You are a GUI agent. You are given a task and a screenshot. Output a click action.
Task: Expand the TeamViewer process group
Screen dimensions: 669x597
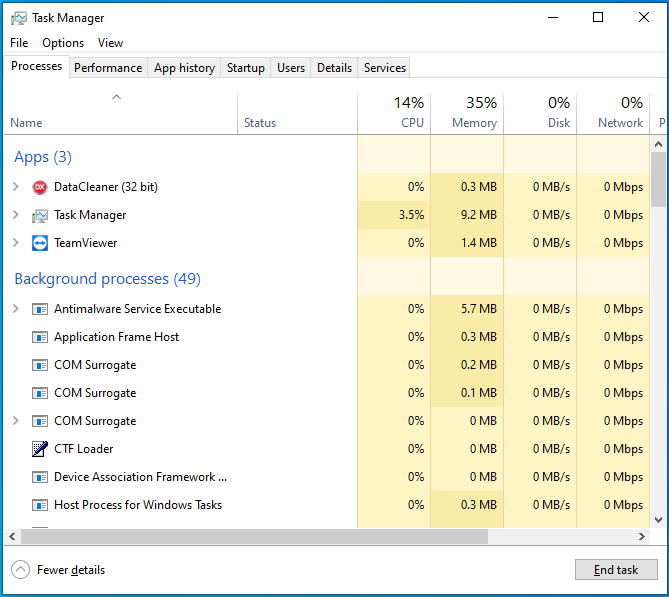pyautogui.click(x=15, y=243)
